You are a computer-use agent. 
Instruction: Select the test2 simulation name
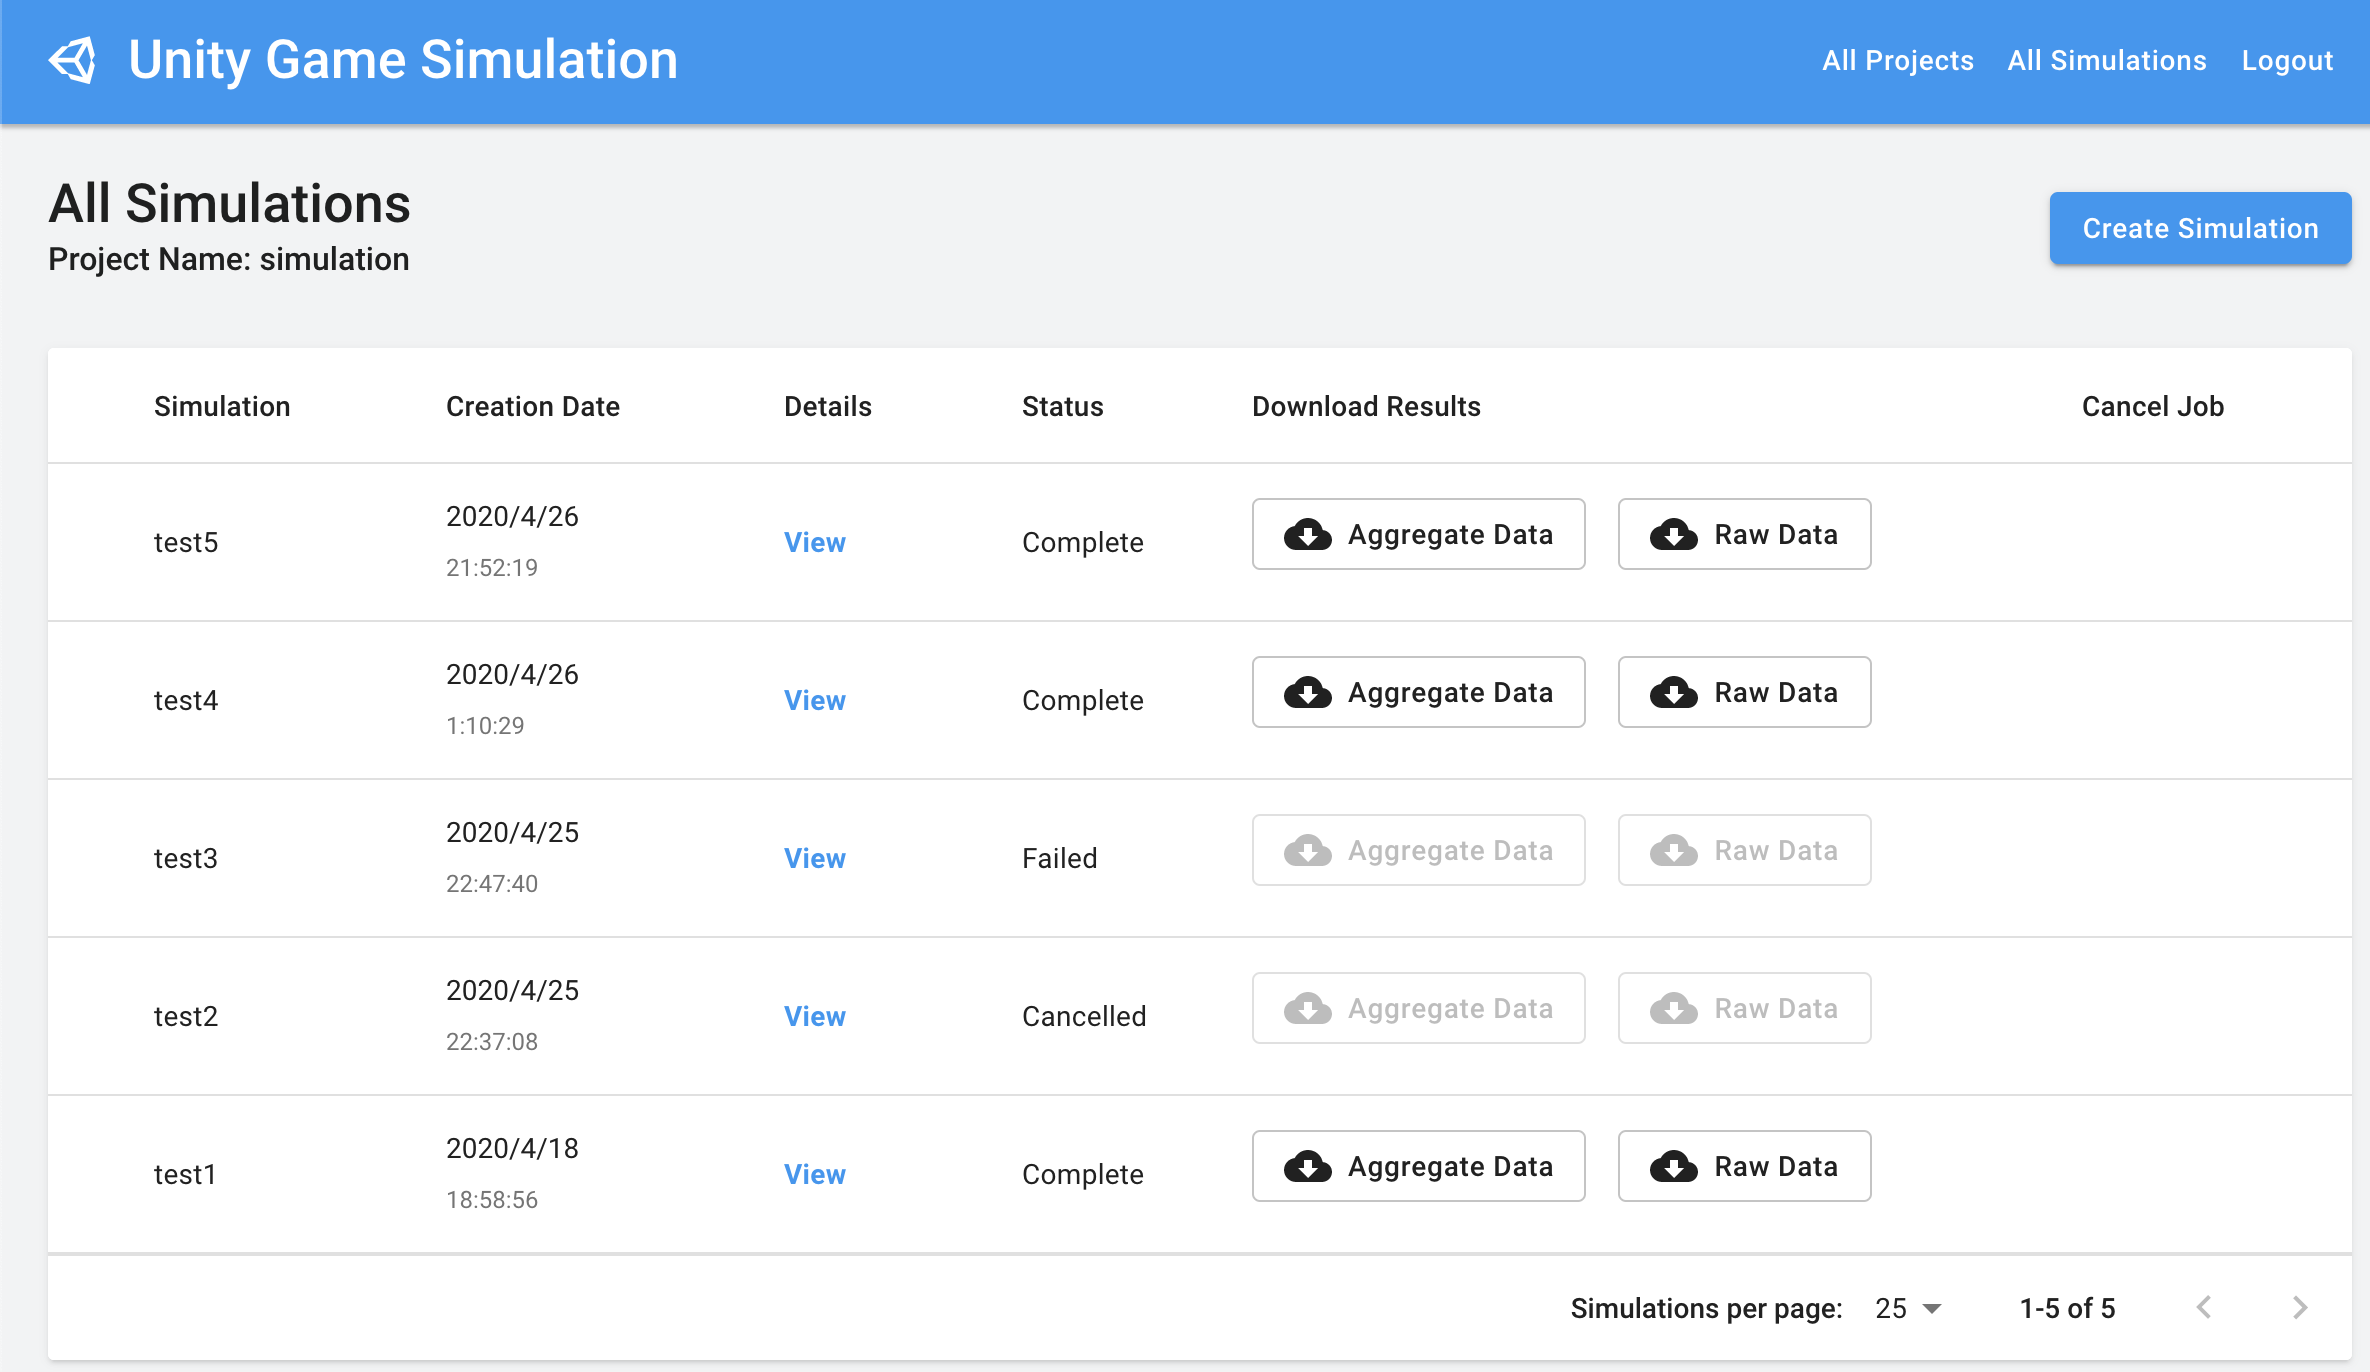click(x=186, y=1016)
